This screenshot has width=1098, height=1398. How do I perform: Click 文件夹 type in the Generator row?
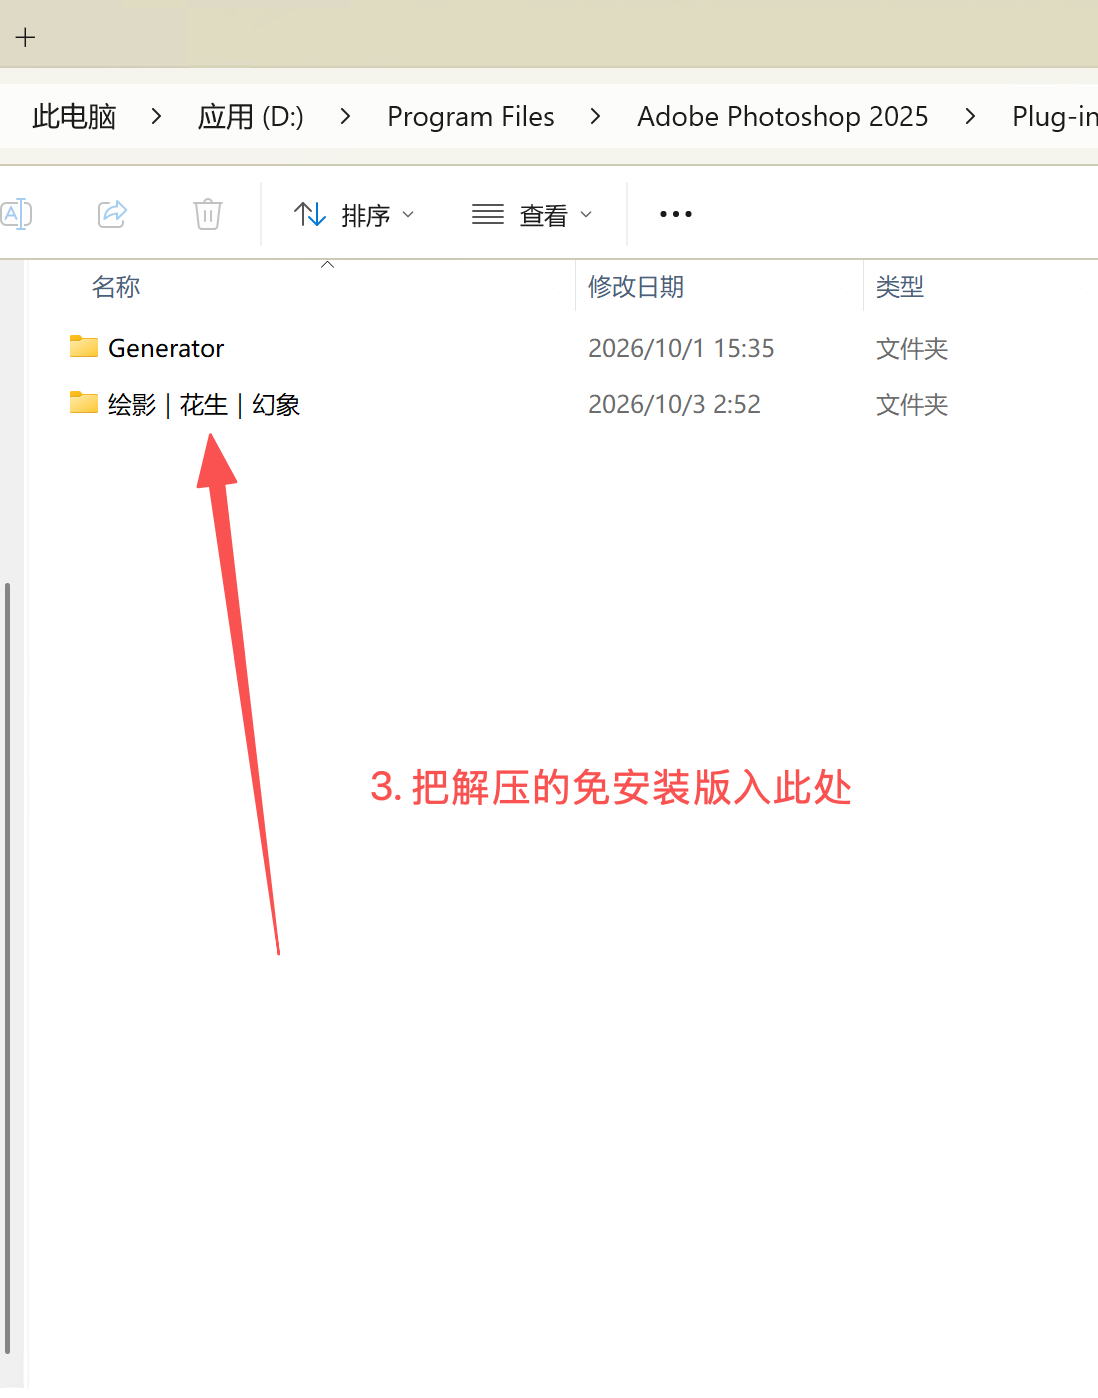pyautogui.click(x=912, y=349)
